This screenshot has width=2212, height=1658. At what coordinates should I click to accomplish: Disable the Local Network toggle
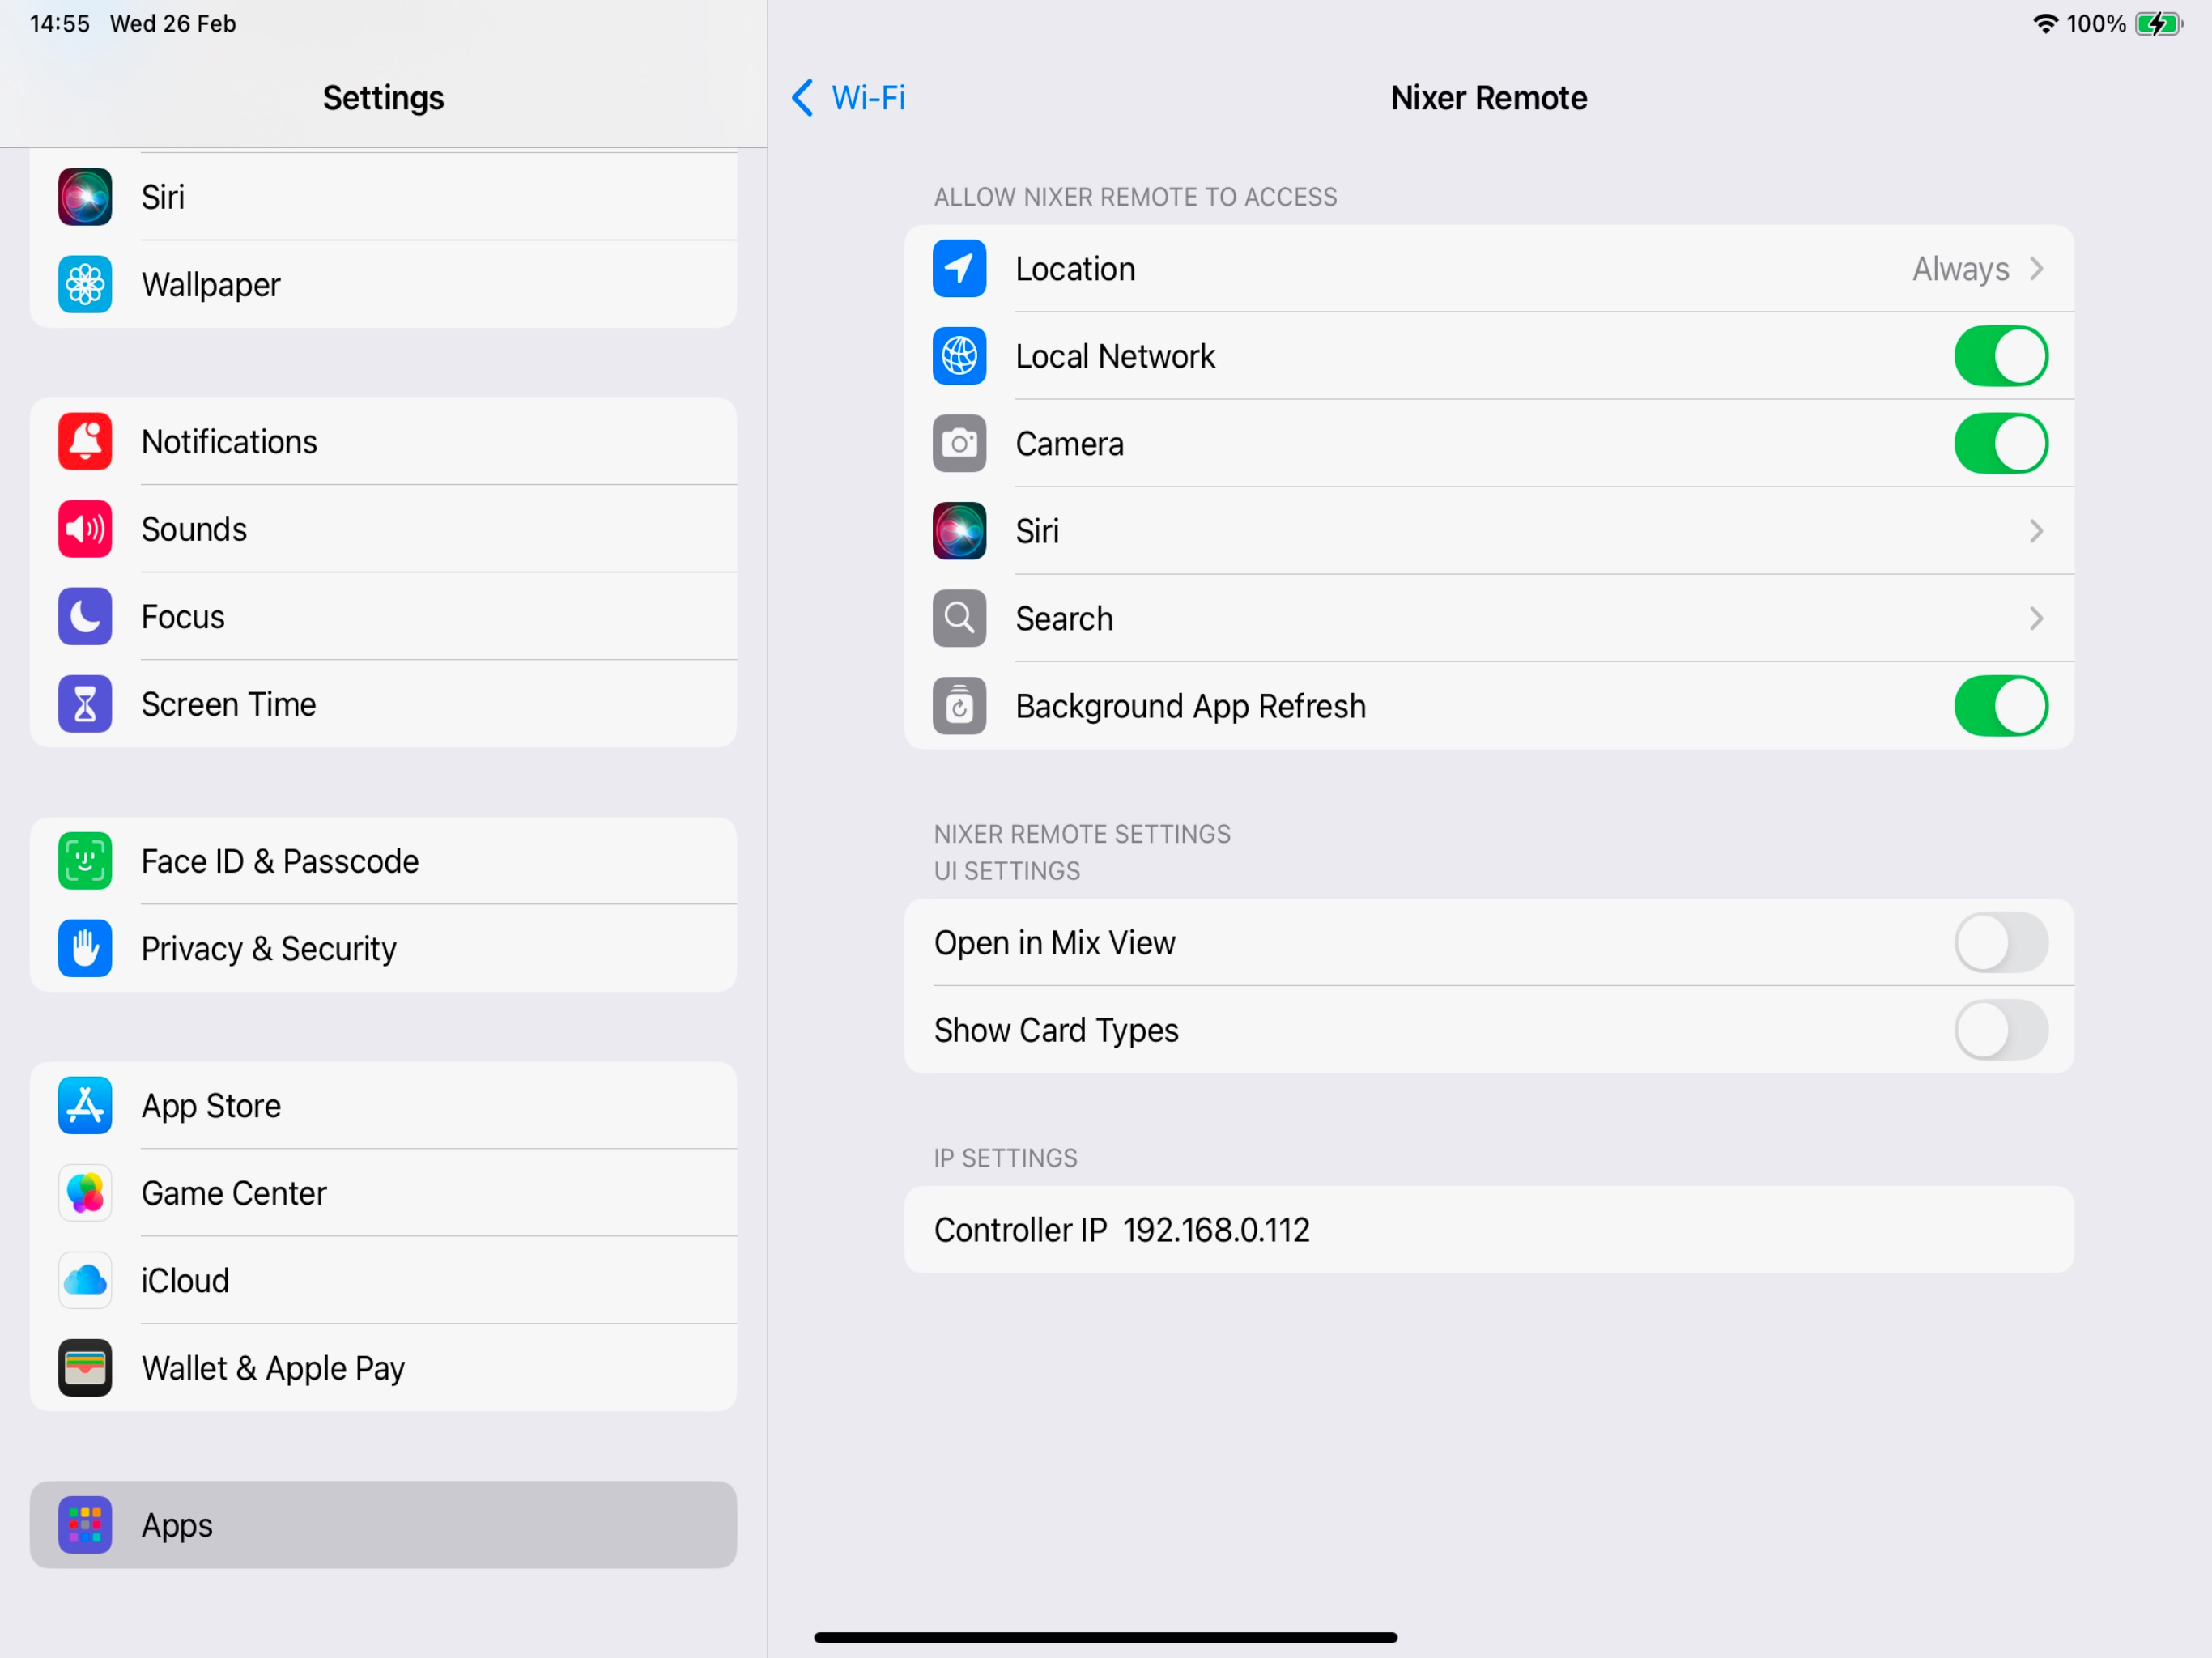(2000, 356)
